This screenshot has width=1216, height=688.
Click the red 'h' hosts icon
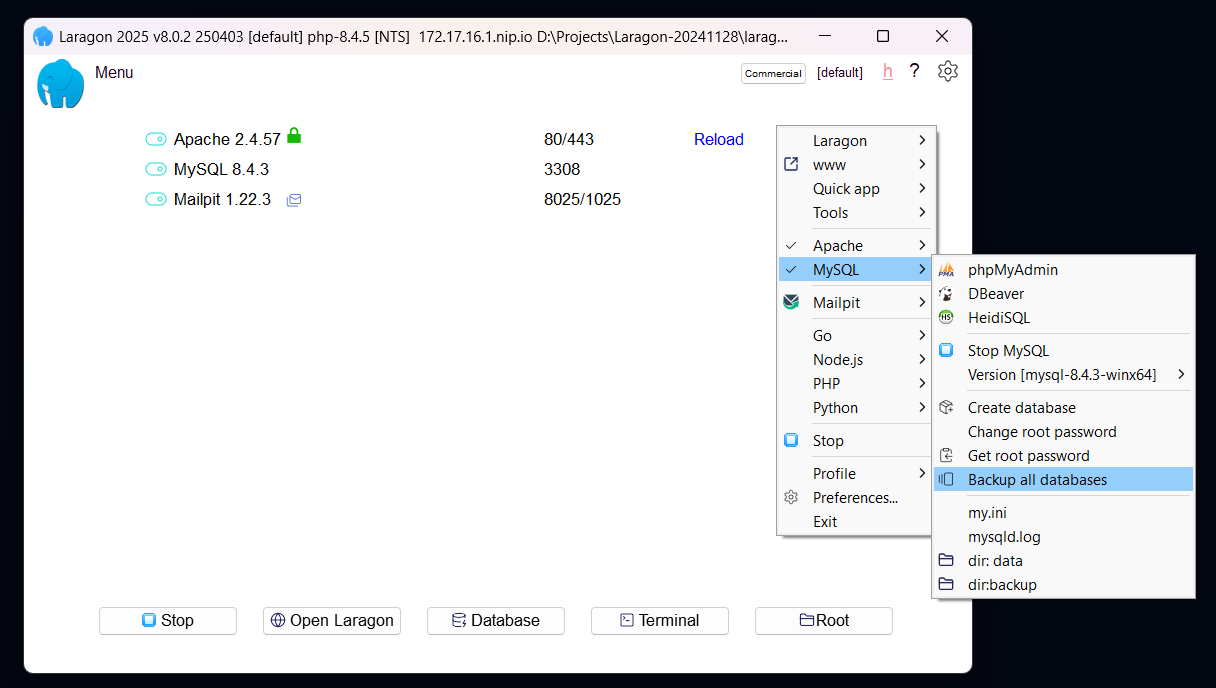tap(887, 71)
